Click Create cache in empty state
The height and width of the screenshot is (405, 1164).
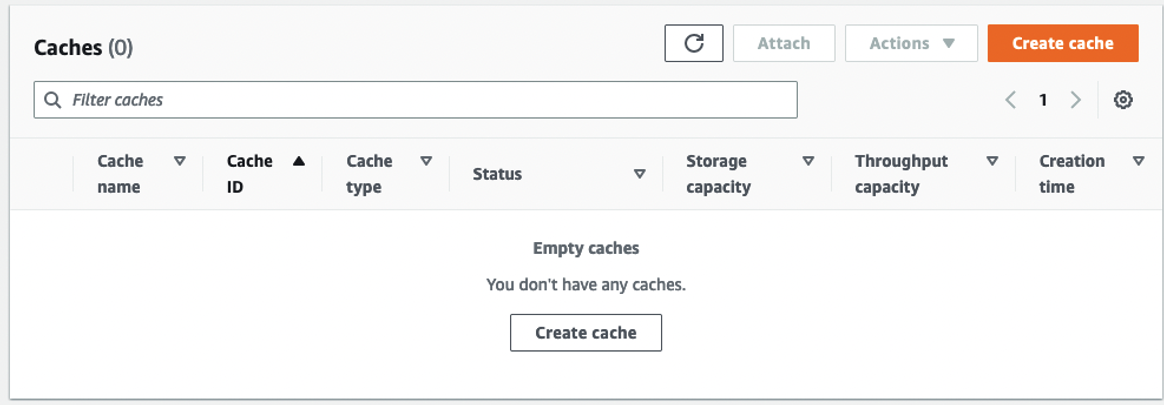585,333
